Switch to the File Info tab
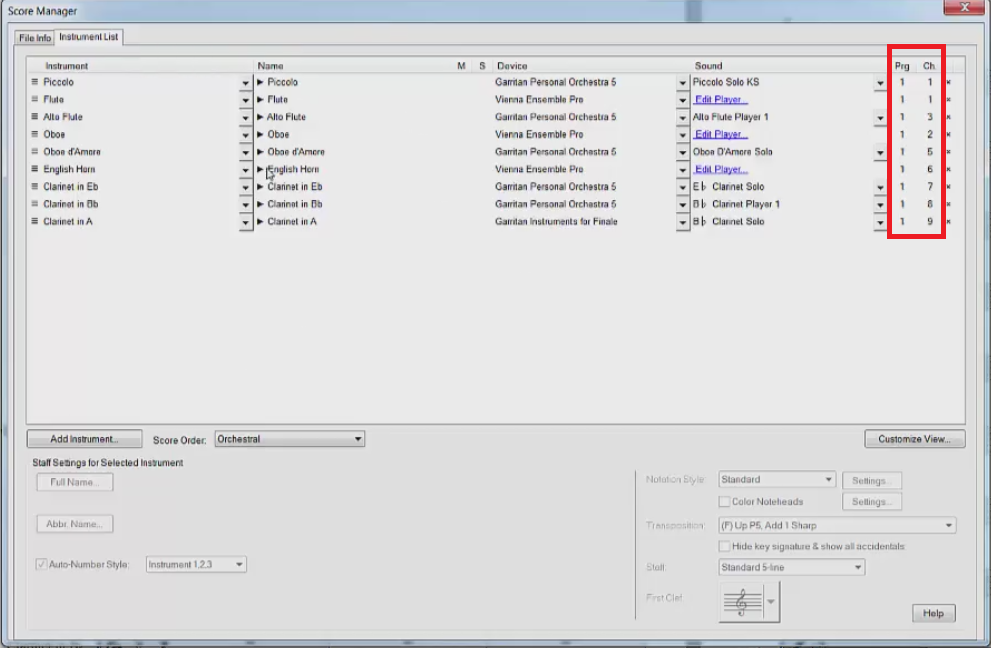The image size is (991, 648). [x=35, y=38]
